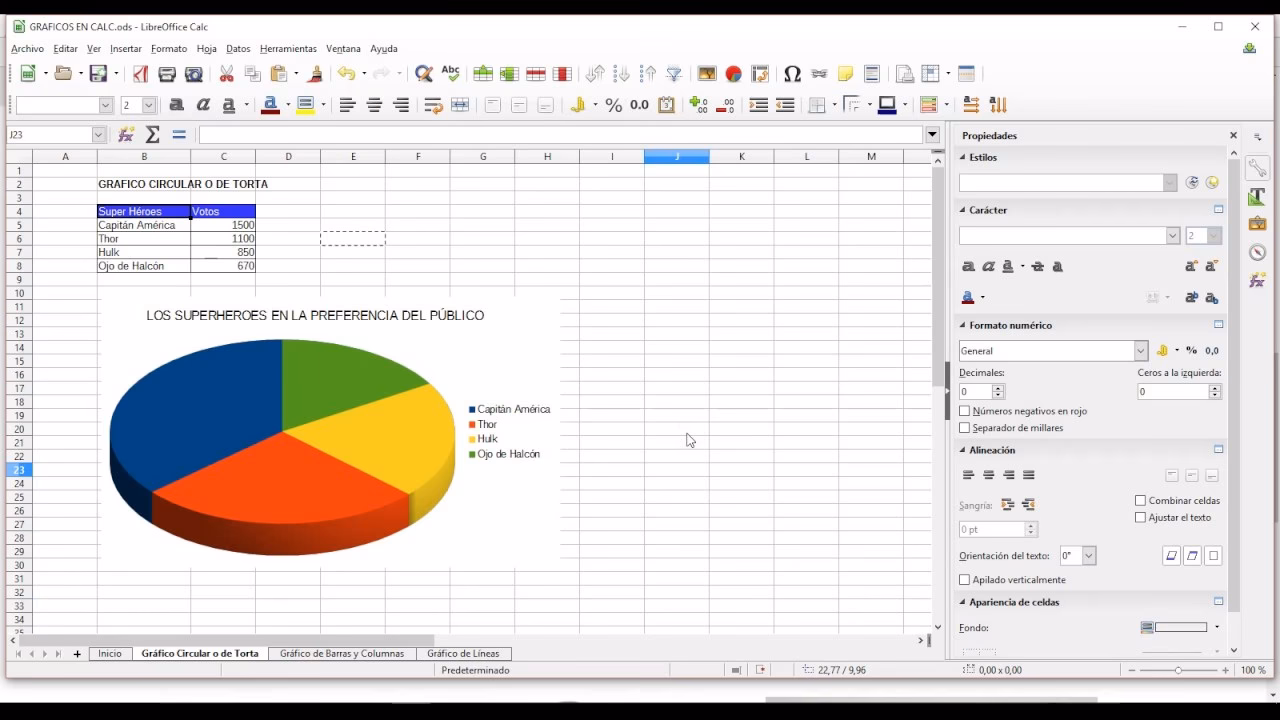Open the Formato numérico General dropdown

pos(1141,350)
